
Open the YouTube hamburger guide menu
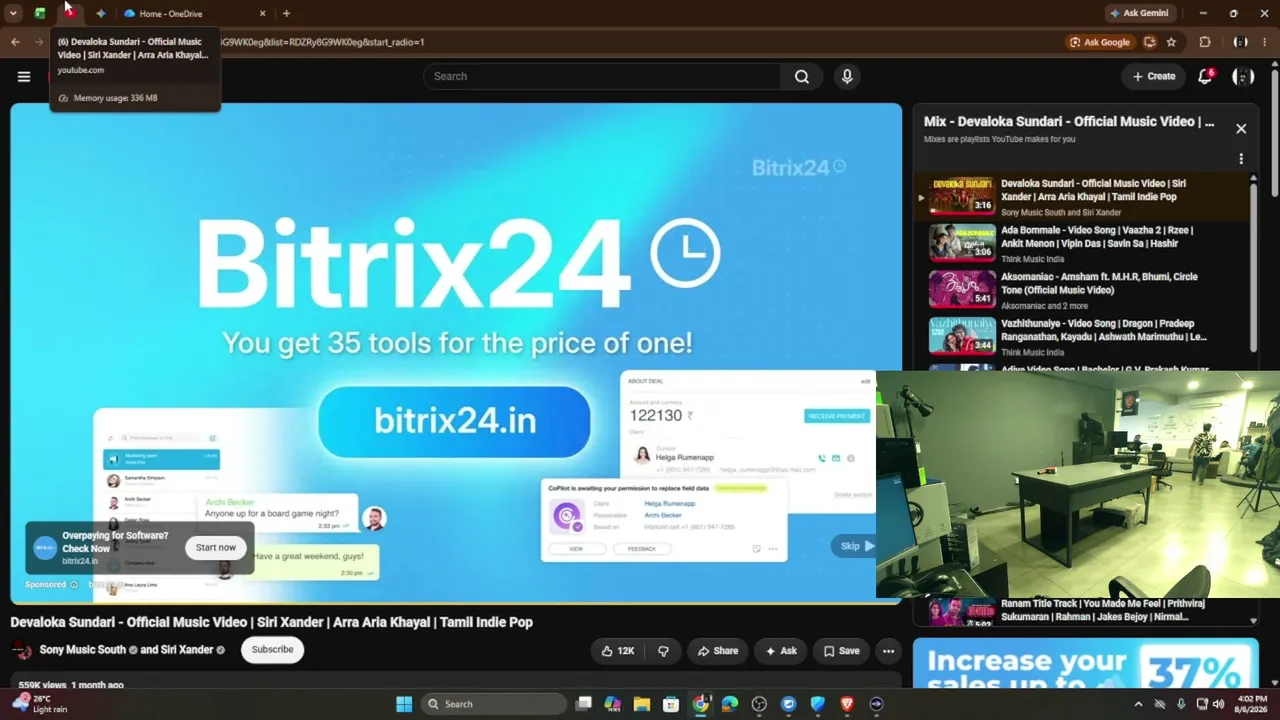24,76
